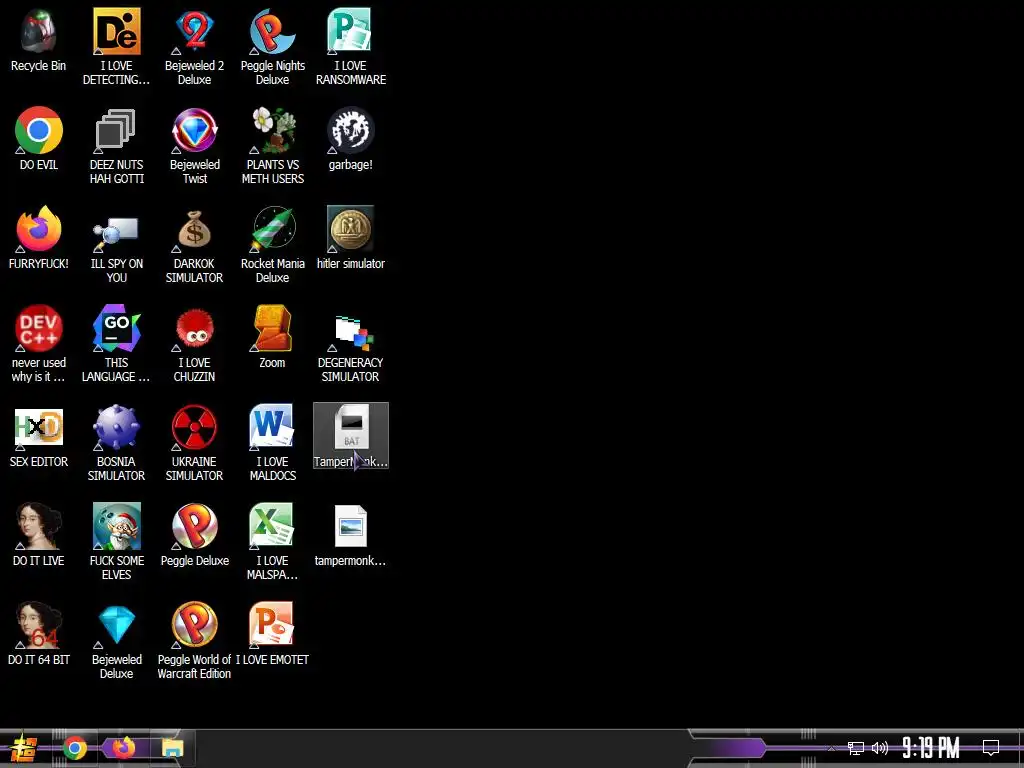Select the highlighted Tampermonk BAT file

pyautogui.click(x=351, y=435)
